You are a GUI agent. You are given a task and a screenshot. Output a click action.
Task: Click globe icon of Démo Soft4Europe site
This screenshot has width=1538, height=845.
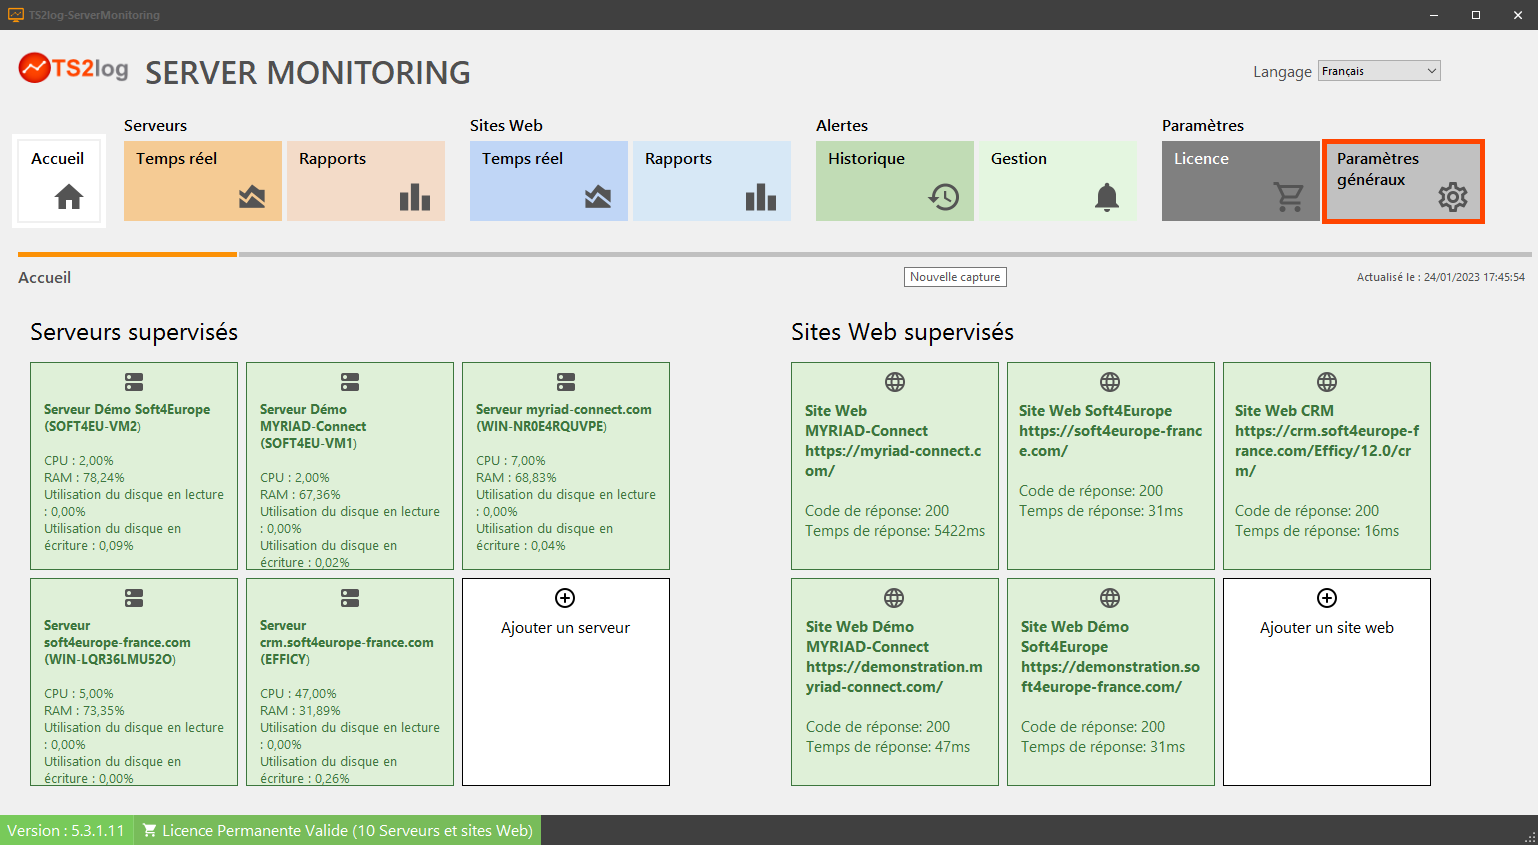click(x=1110, y=598)
